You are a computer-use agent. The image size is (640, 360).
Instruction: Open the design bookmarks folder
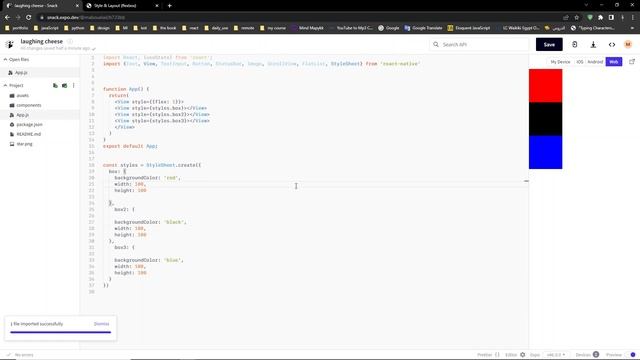[x=100, y=28]
